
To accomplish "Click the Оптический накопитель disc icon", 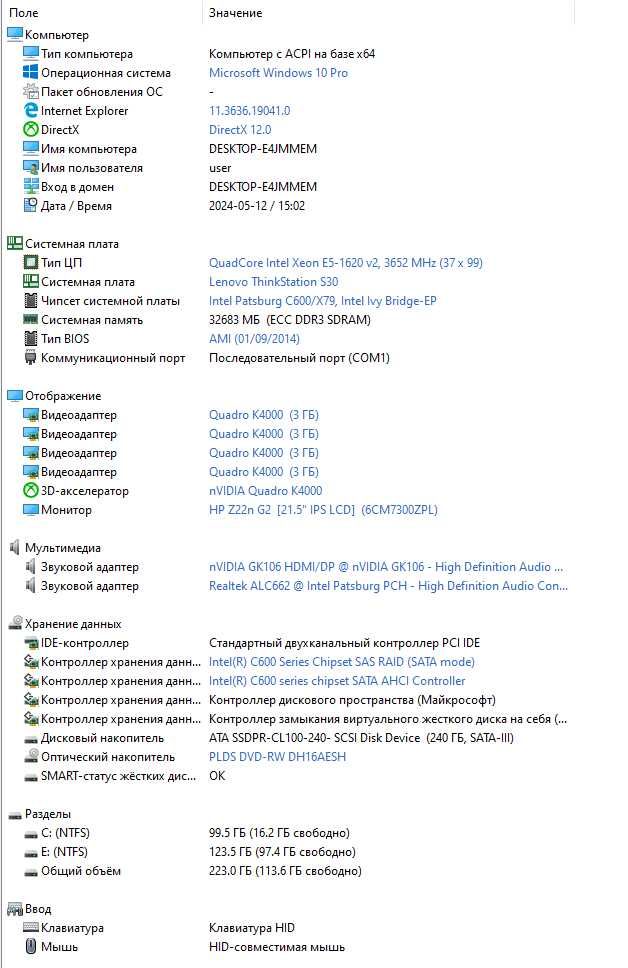I will click(x=31, y=756).
